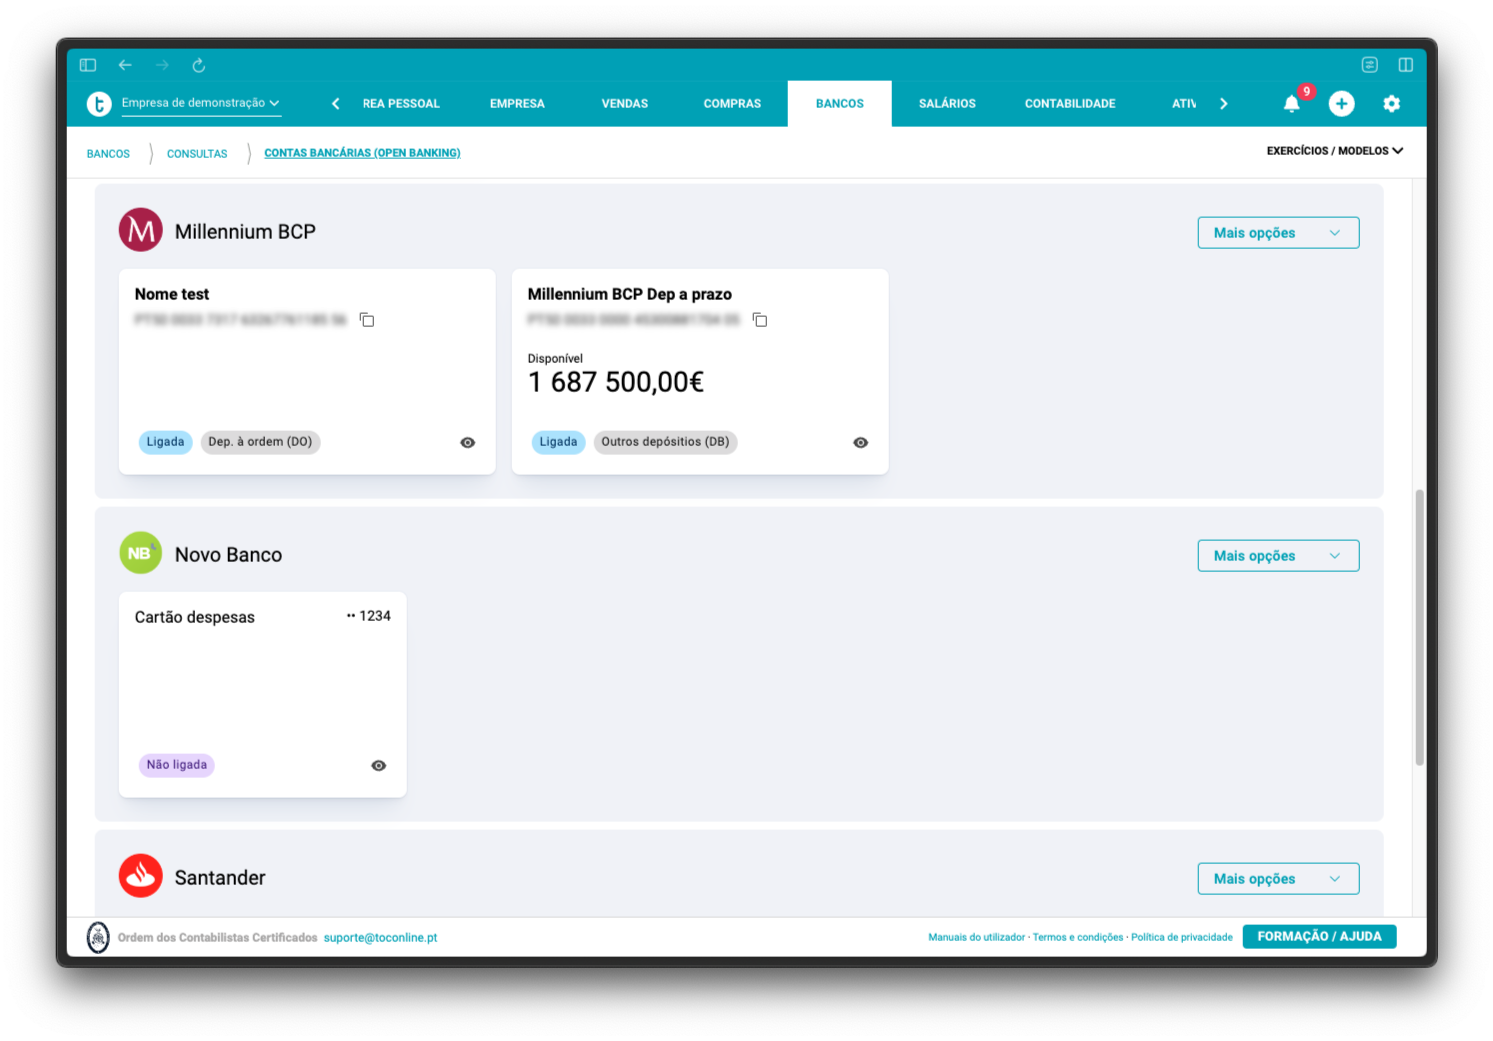Screen dimensions: 1493x1041
Task: Click the Ordem dos Contabilistas emblem
Action: [x=98, y=937]
